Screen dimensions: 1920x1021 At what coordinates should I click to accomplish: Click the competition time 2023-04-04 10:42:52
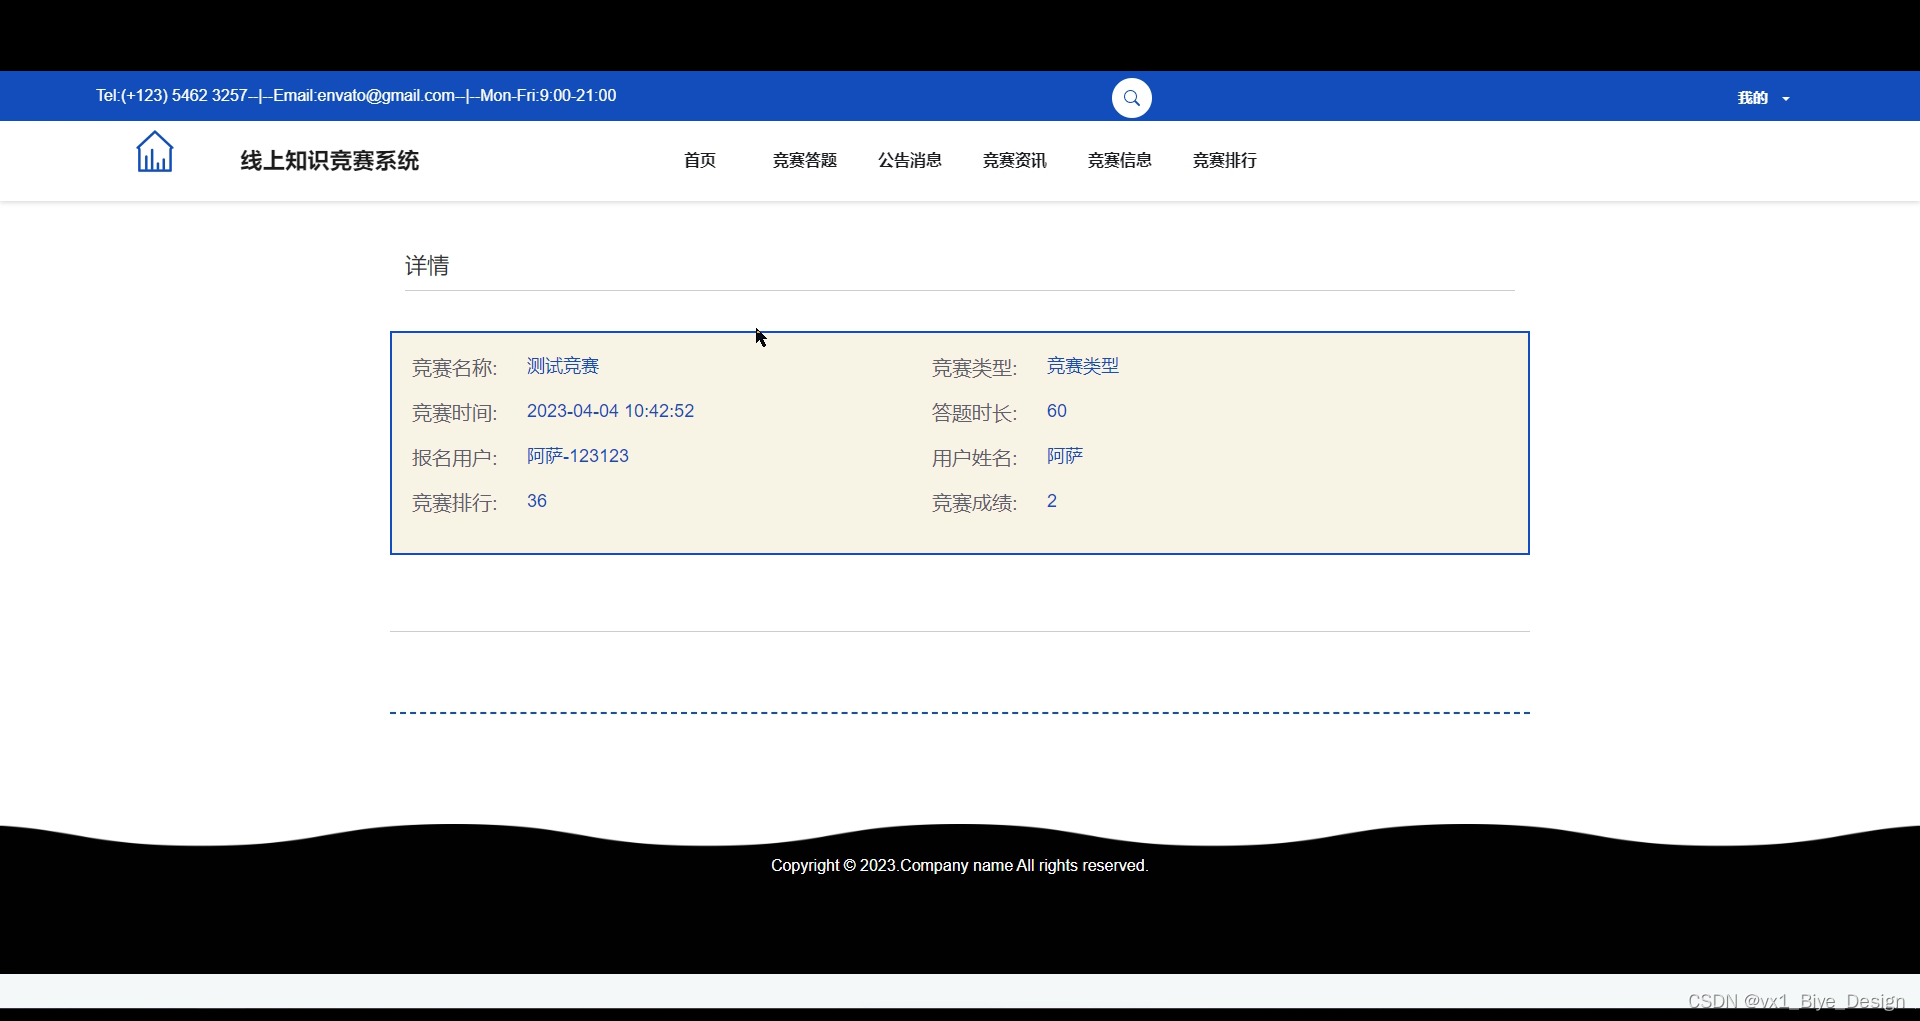(610, 411)
